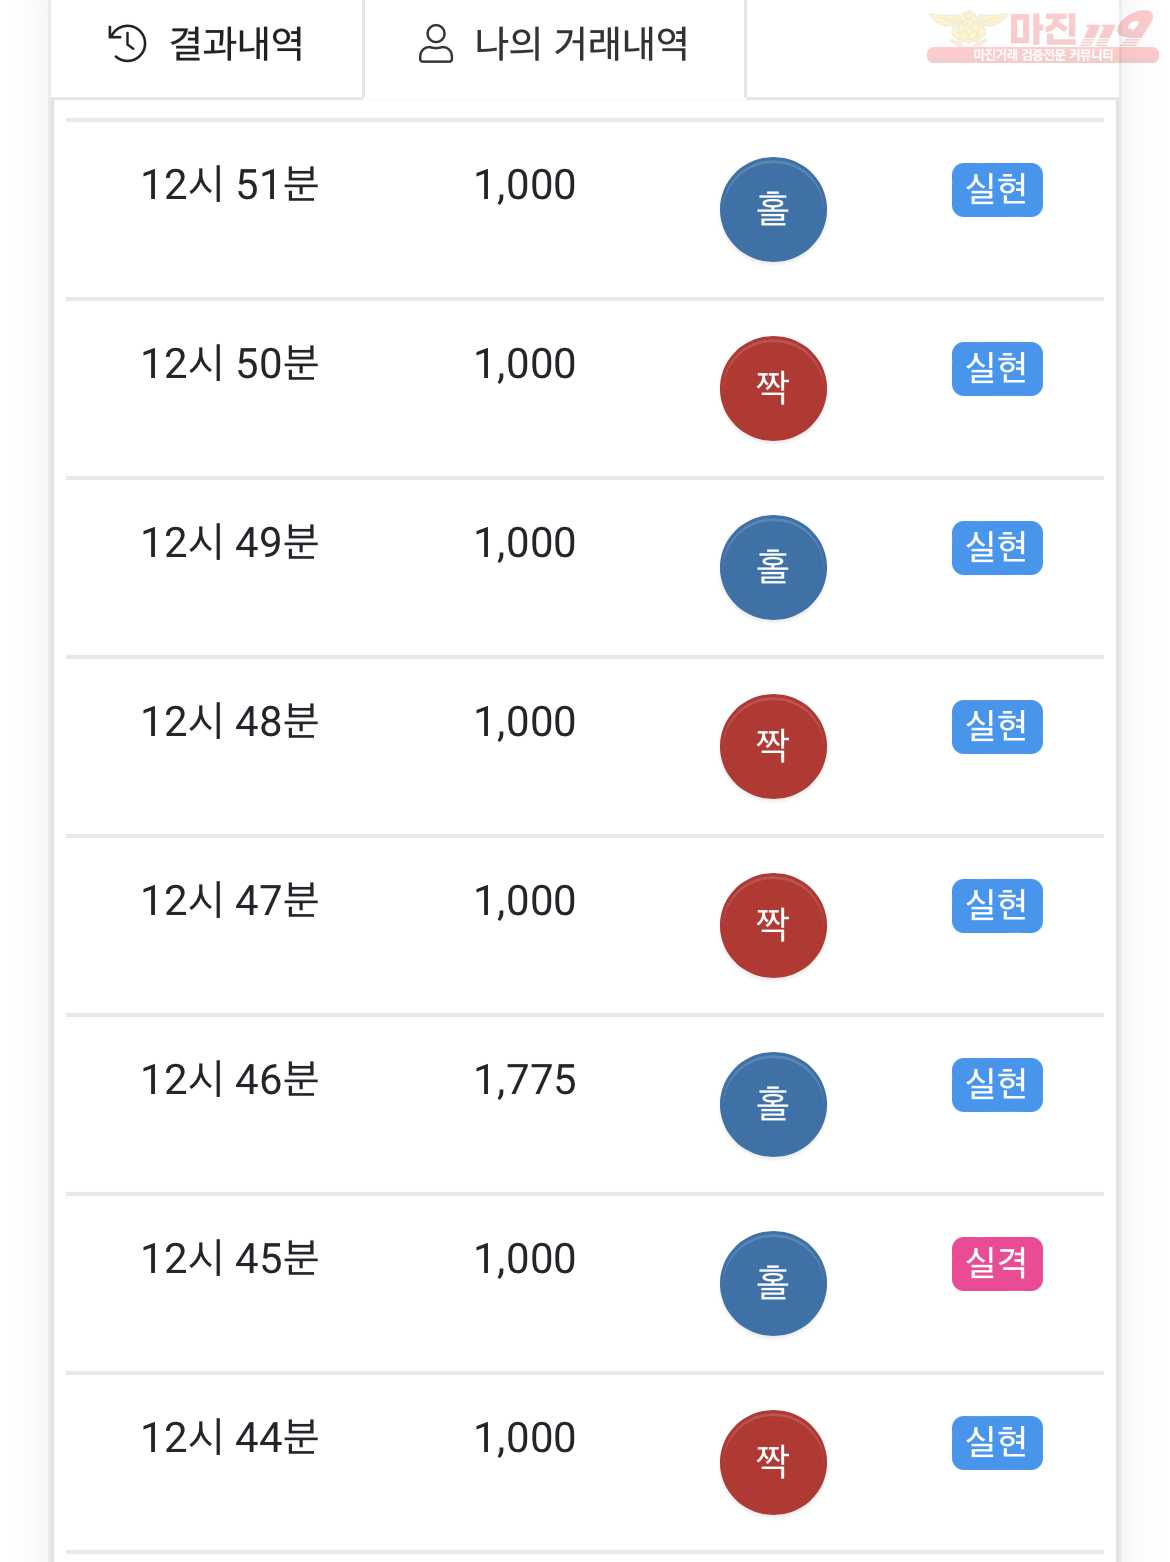Click the 12시 48분 time label
This screenshot has height=1562, width=1170.
point(230,722)
